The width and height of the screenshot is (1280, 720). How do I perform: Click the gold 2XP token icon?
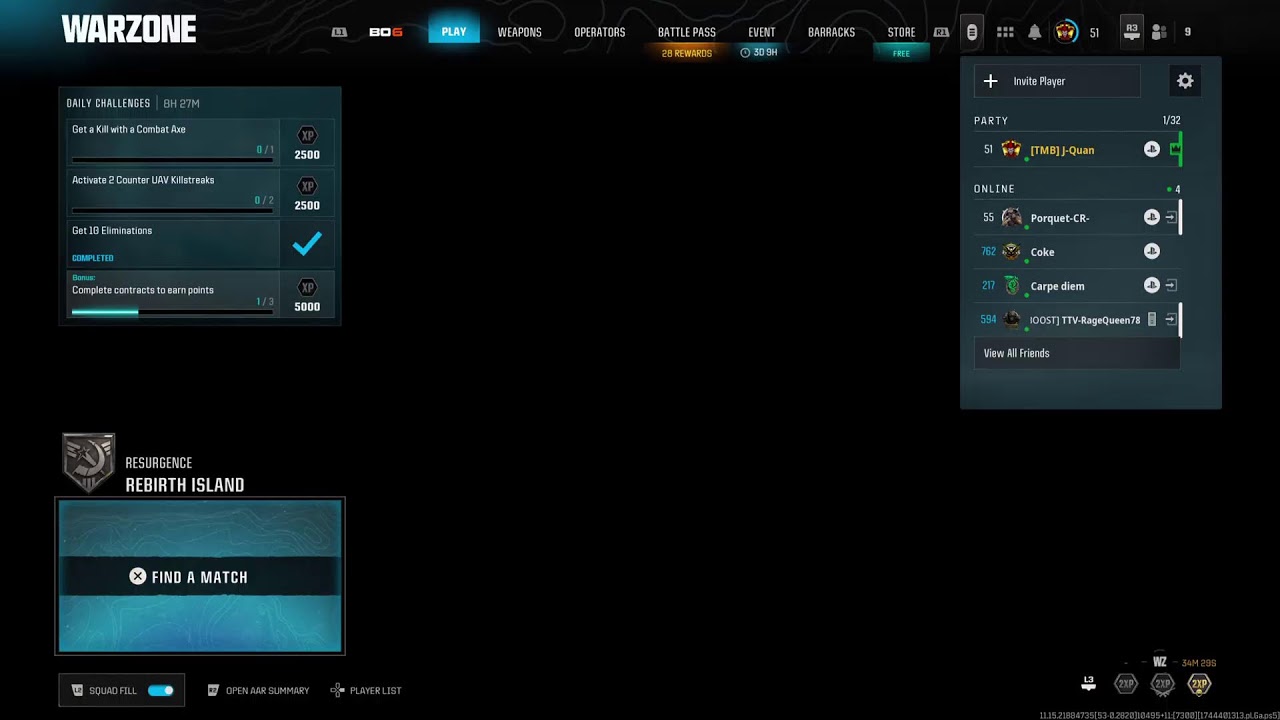tap(1199, 685)
